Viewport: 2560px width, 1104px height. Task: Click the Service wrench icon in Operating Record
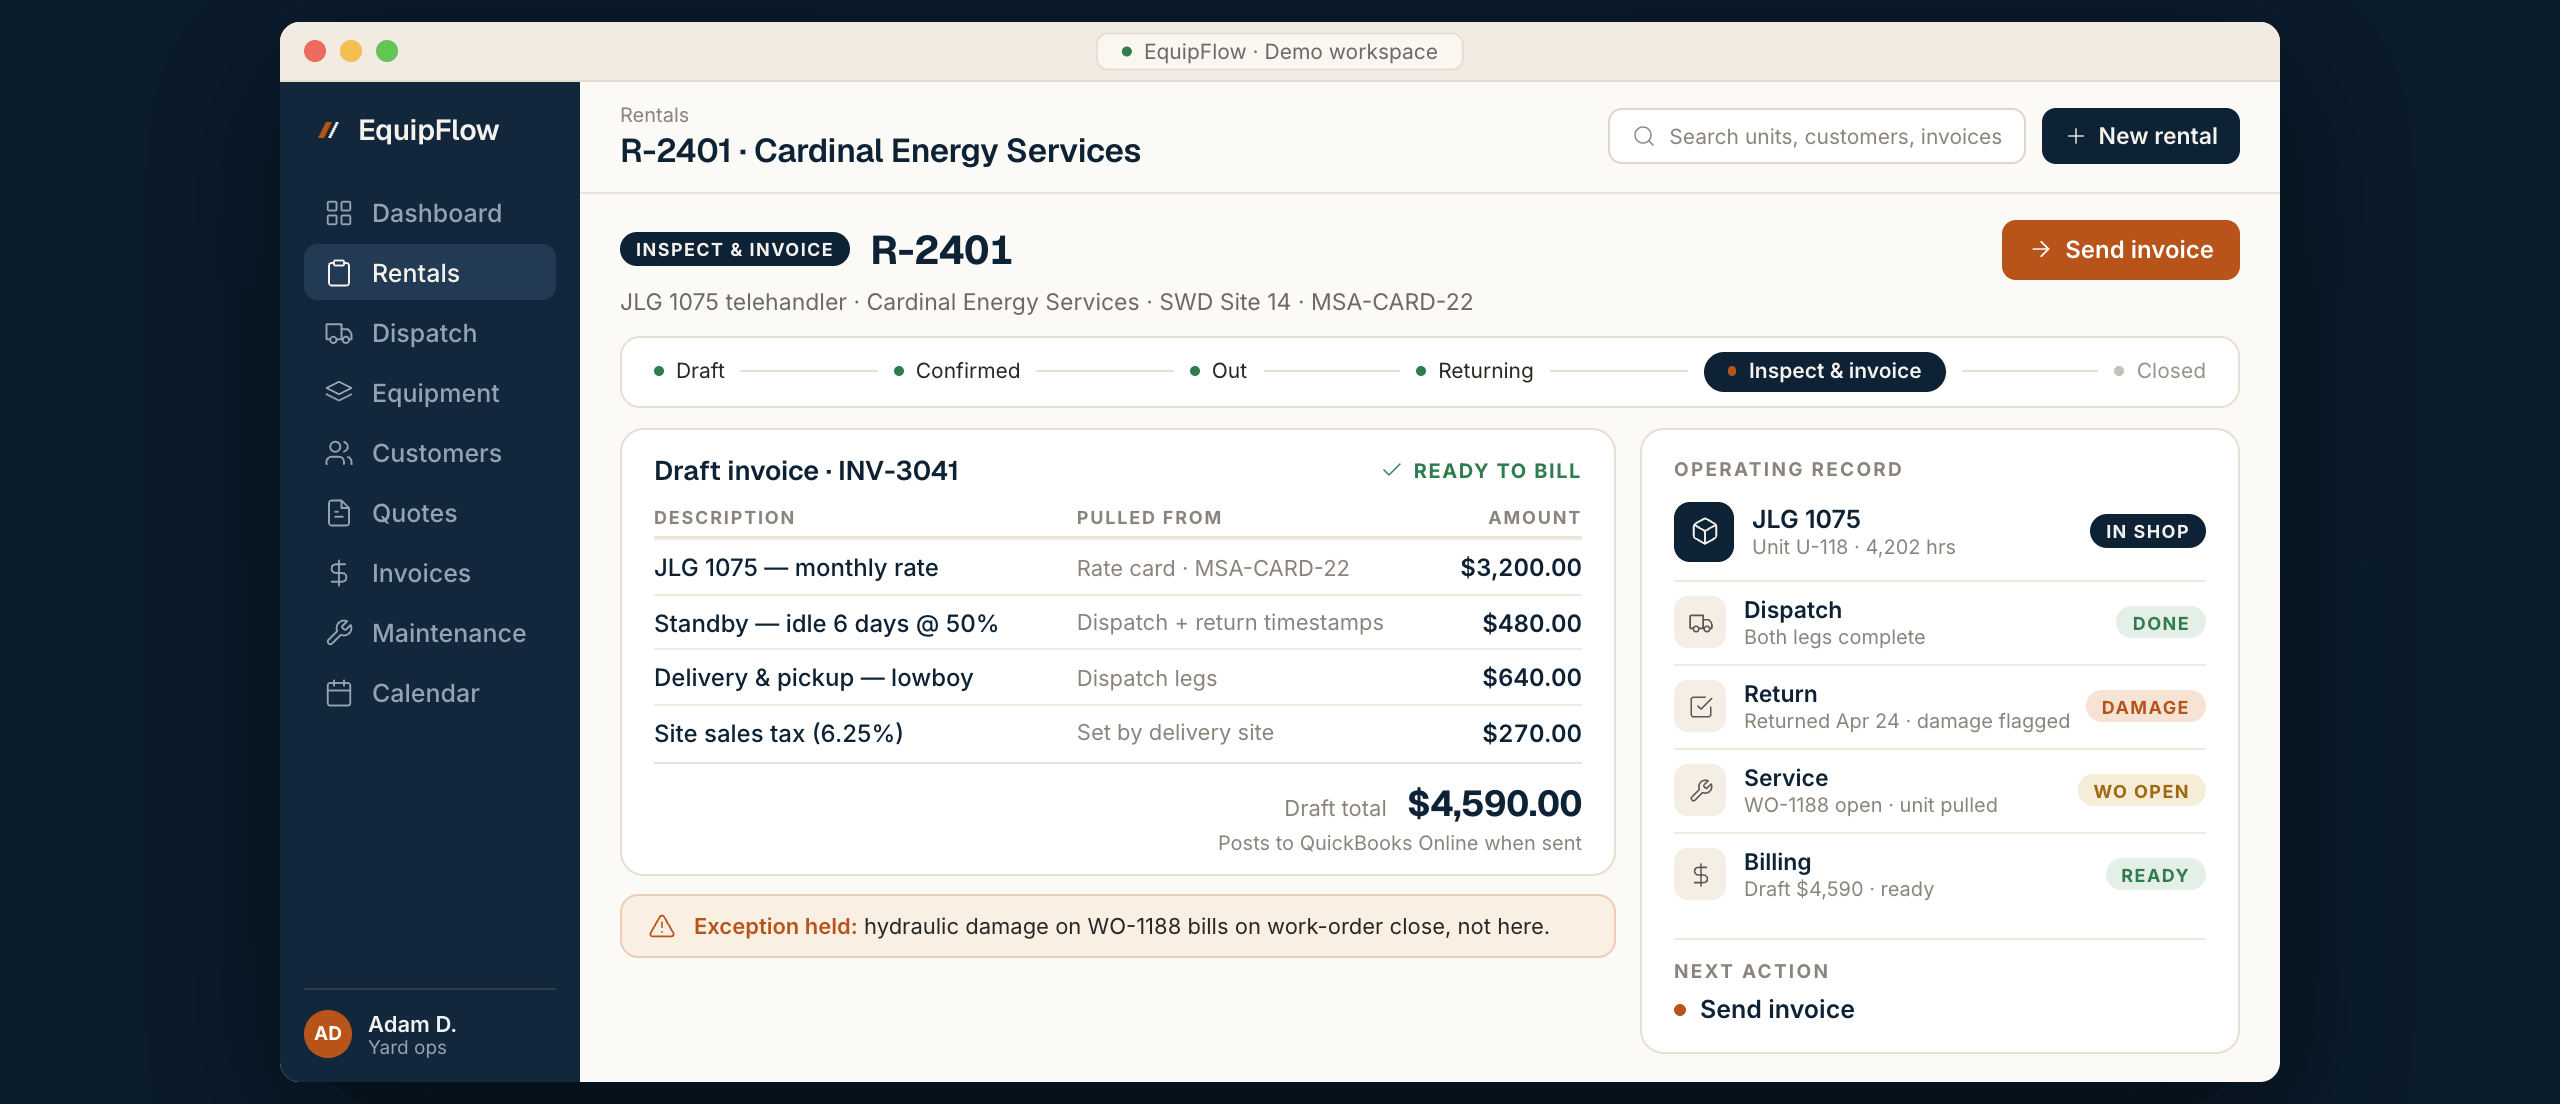[x=1700, y=791]
